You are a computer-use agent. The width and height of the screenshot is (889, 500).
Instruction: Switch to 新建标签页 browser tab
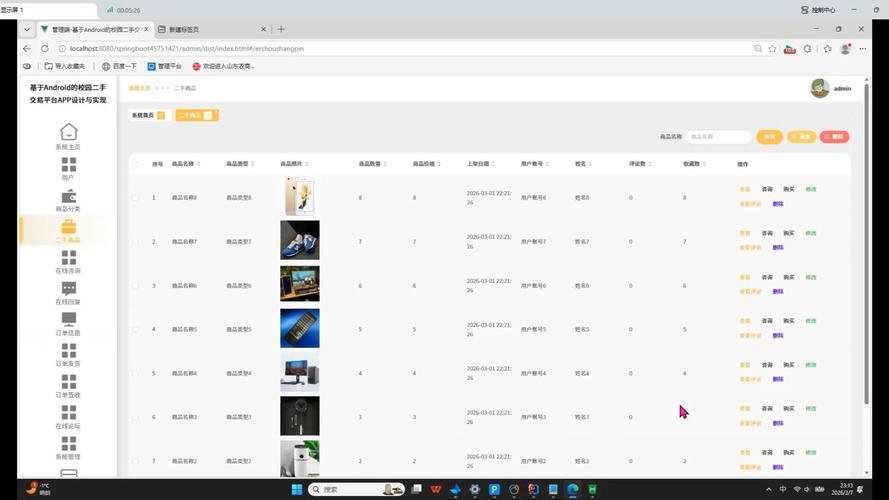211,29
